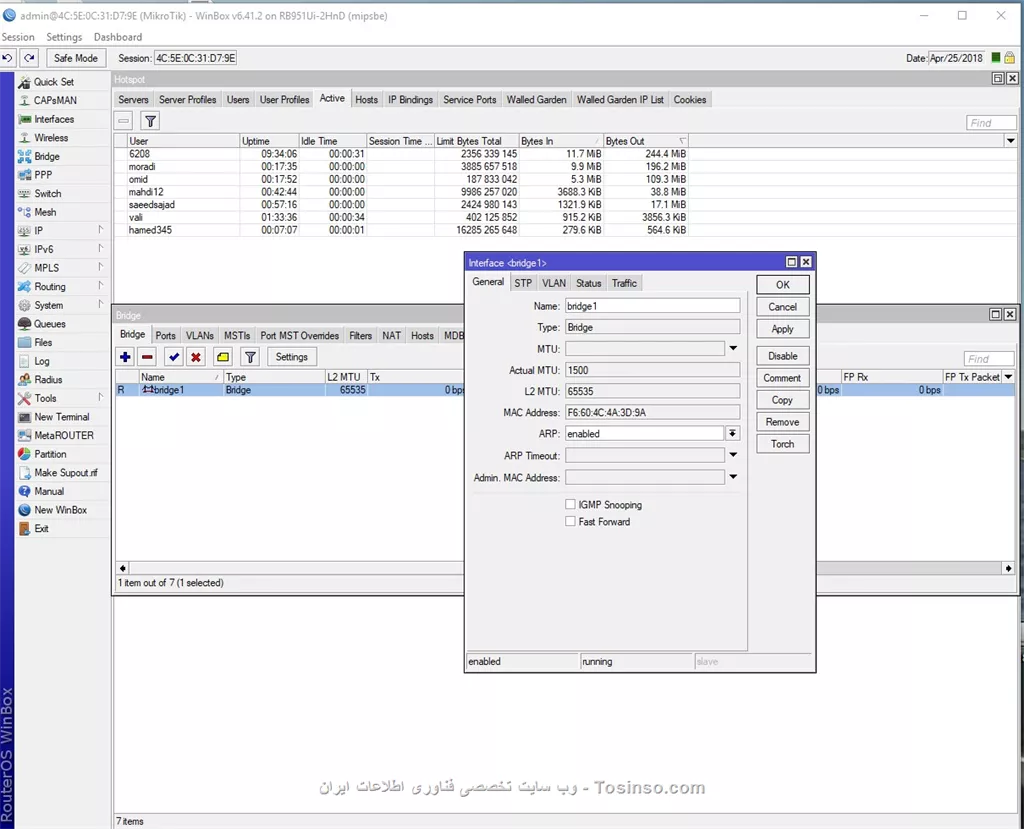Click filter funnel icon in Bridge window
This screenshot has height=829, width=1024.
pos(250,357)
